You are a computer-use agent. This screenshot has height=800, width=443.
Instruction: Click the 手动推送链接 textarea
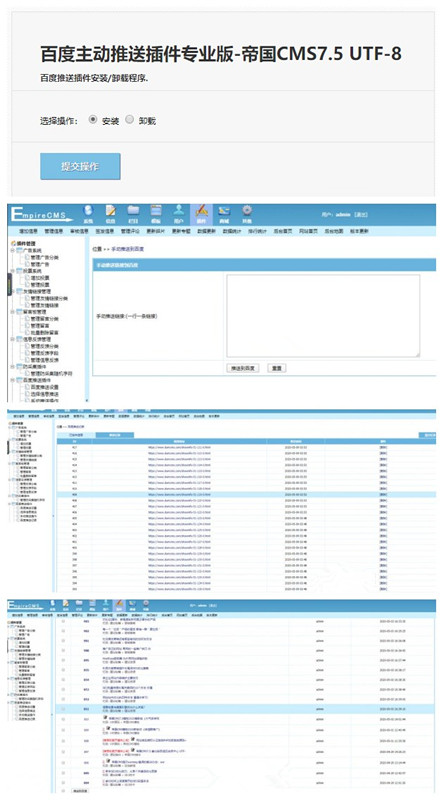pyautogui.click(x=323, y=316)
